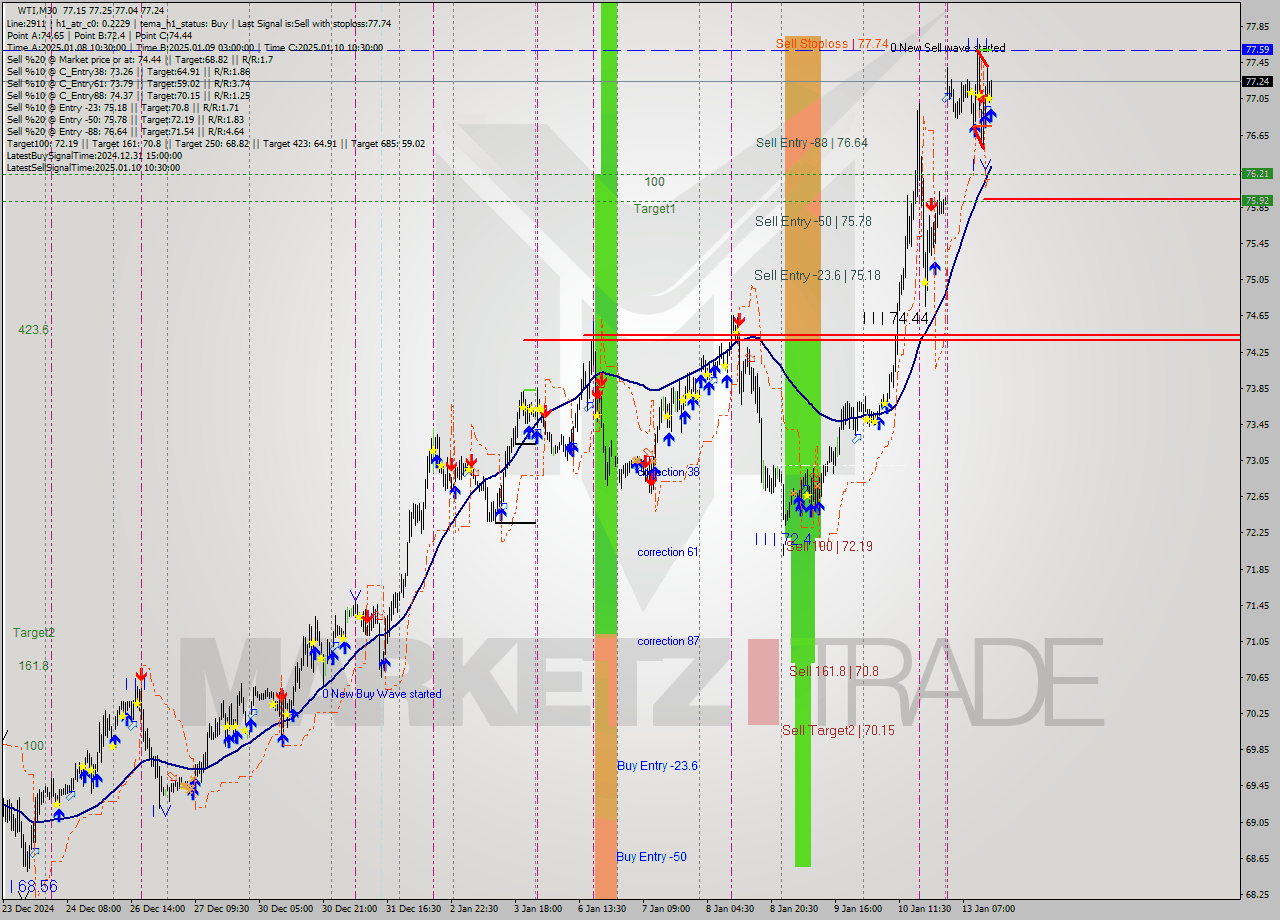1280x920 pixels.
Task: Select the 'Sell Entry -88 | 76.64' label
Action: point(812,143)
